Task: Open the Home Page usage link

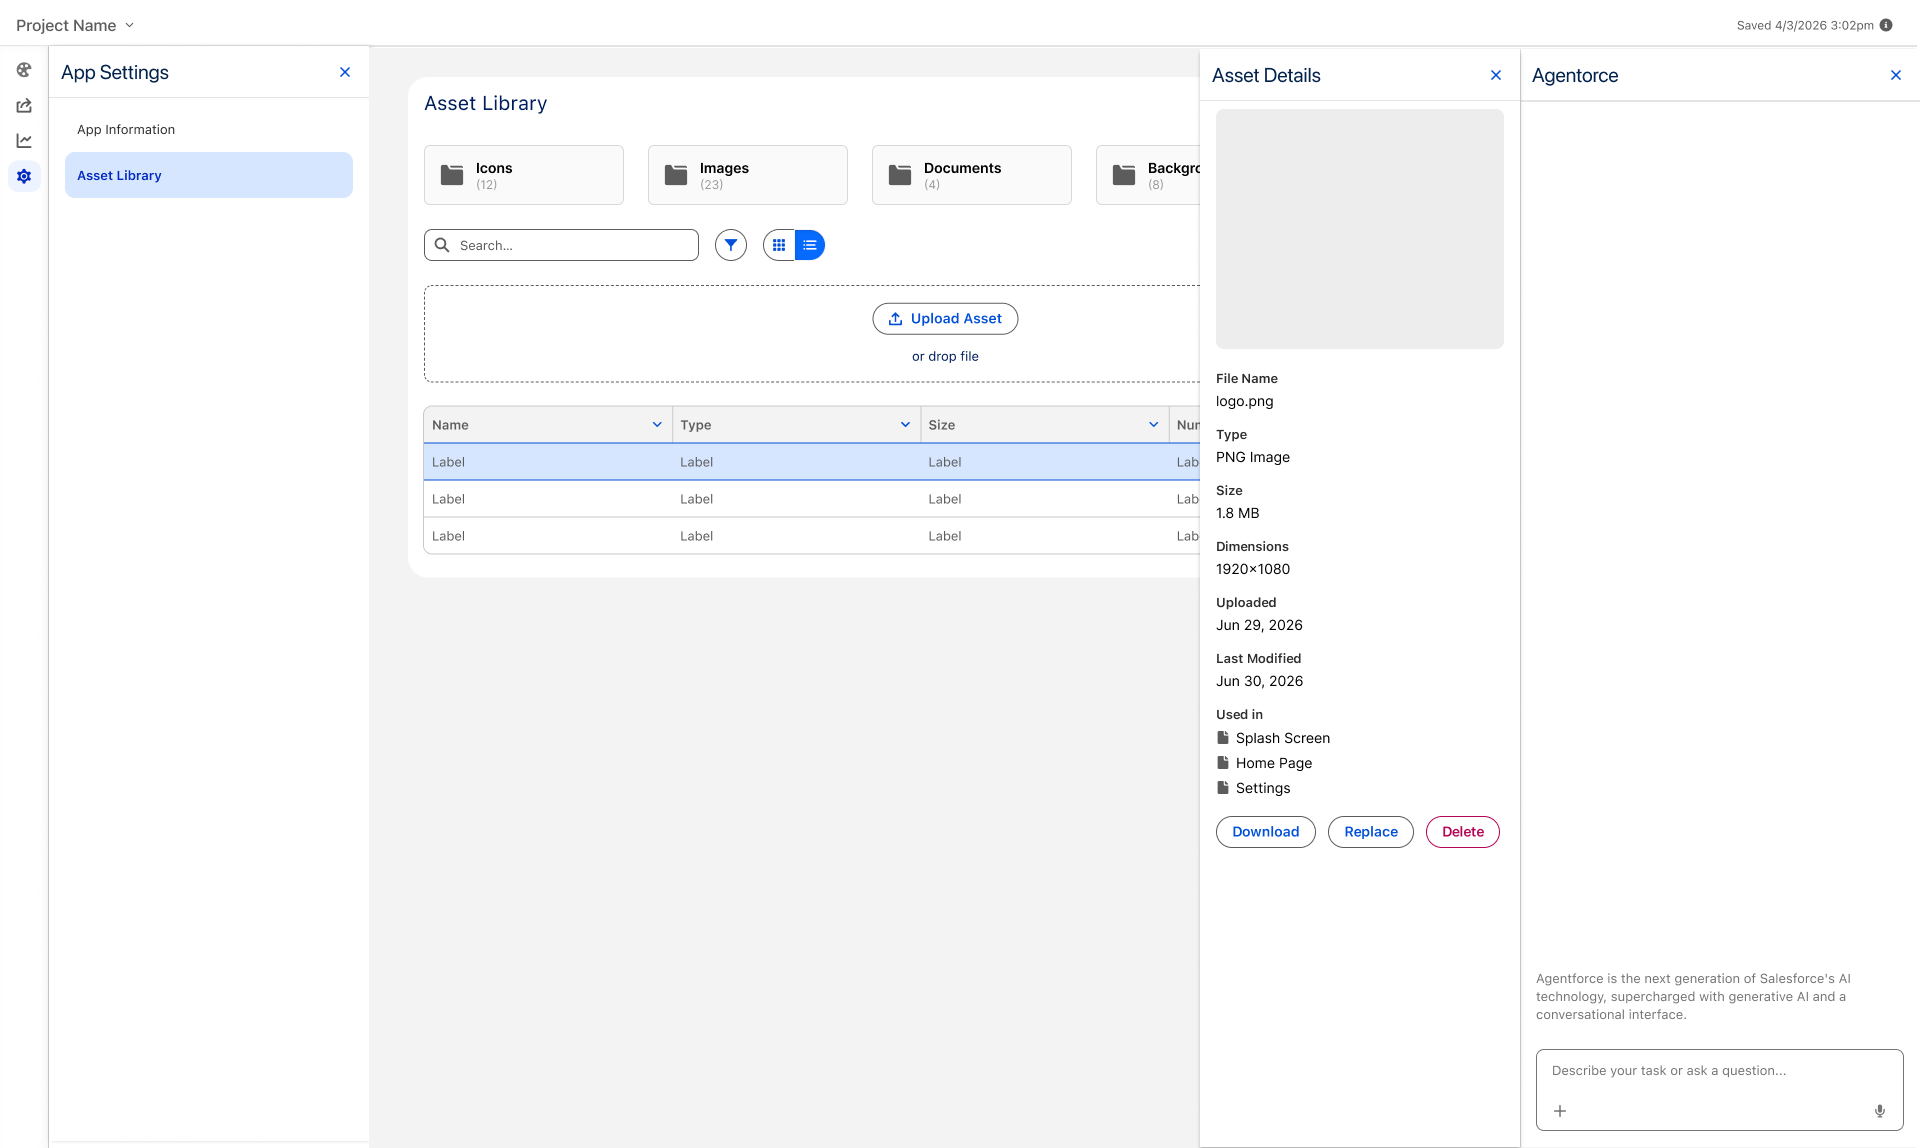Action: click(1264, 763)
